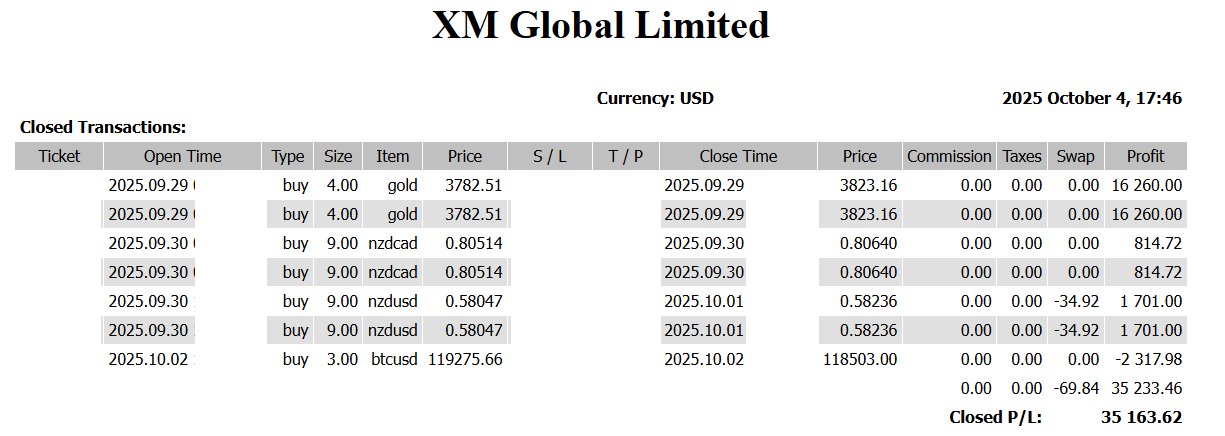Click the Open Time column header
Screen dimensions: 1225x436
(x=182, y=156)
